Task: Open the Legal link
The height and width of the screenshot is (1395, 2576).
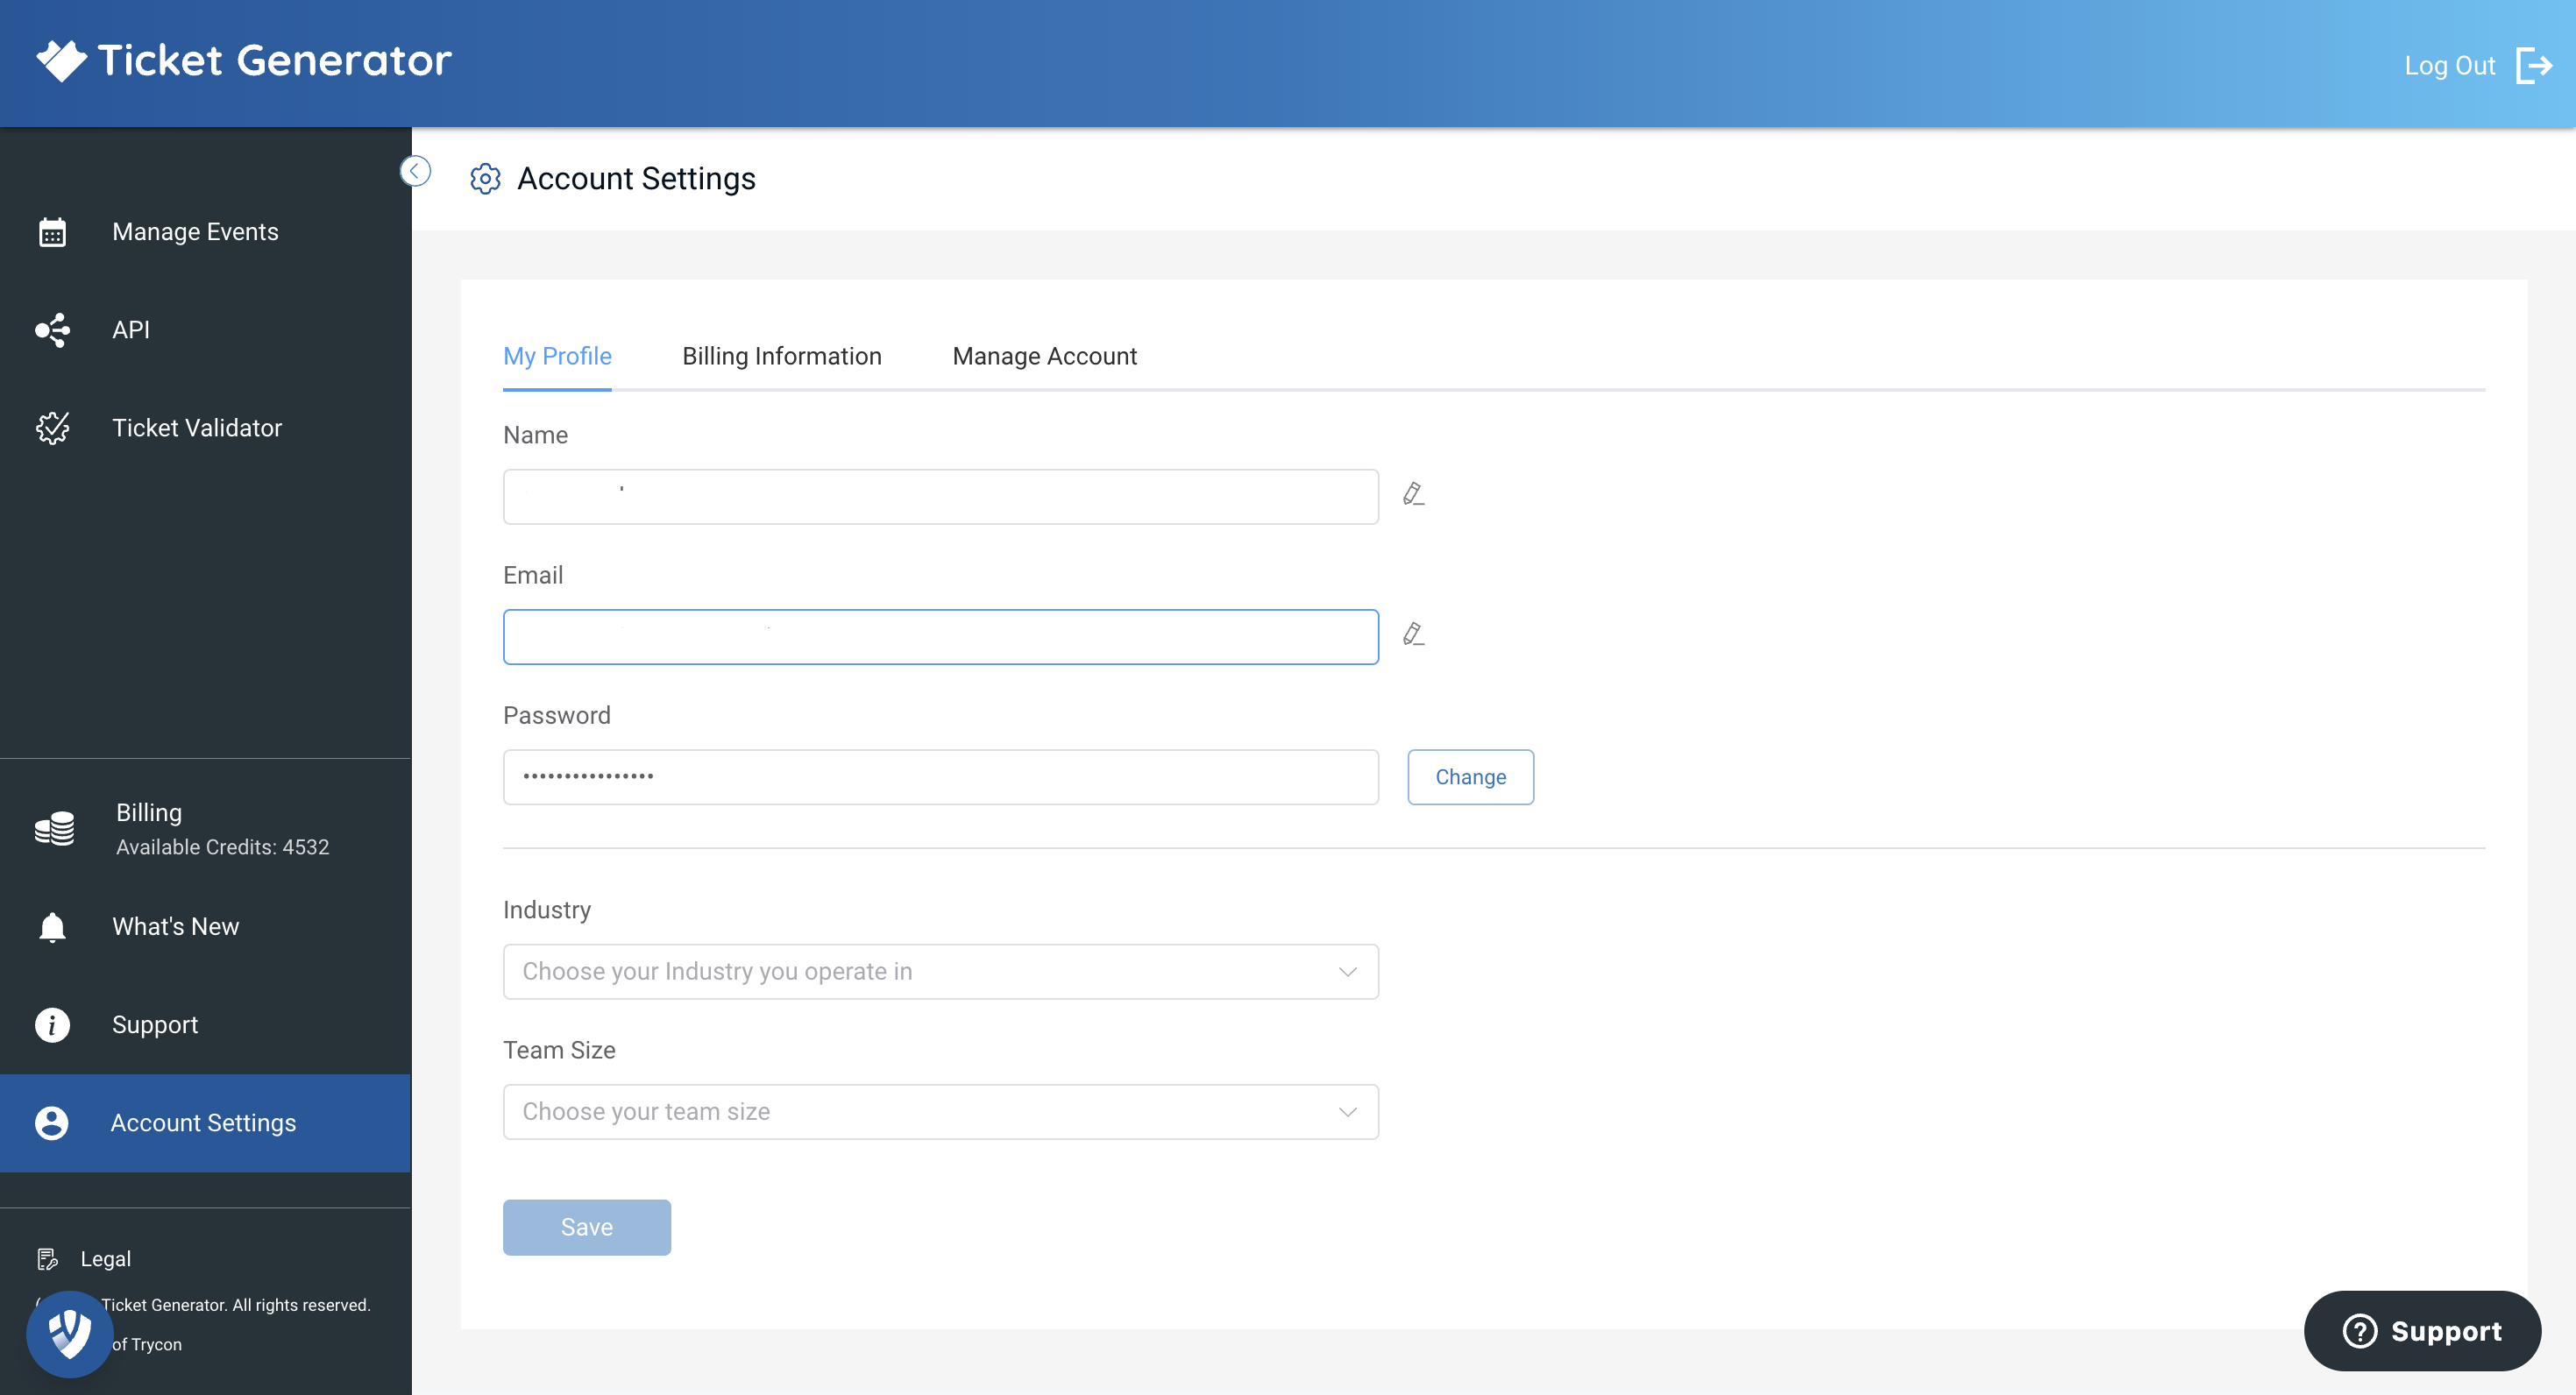Action: [x=105, y=1259]
